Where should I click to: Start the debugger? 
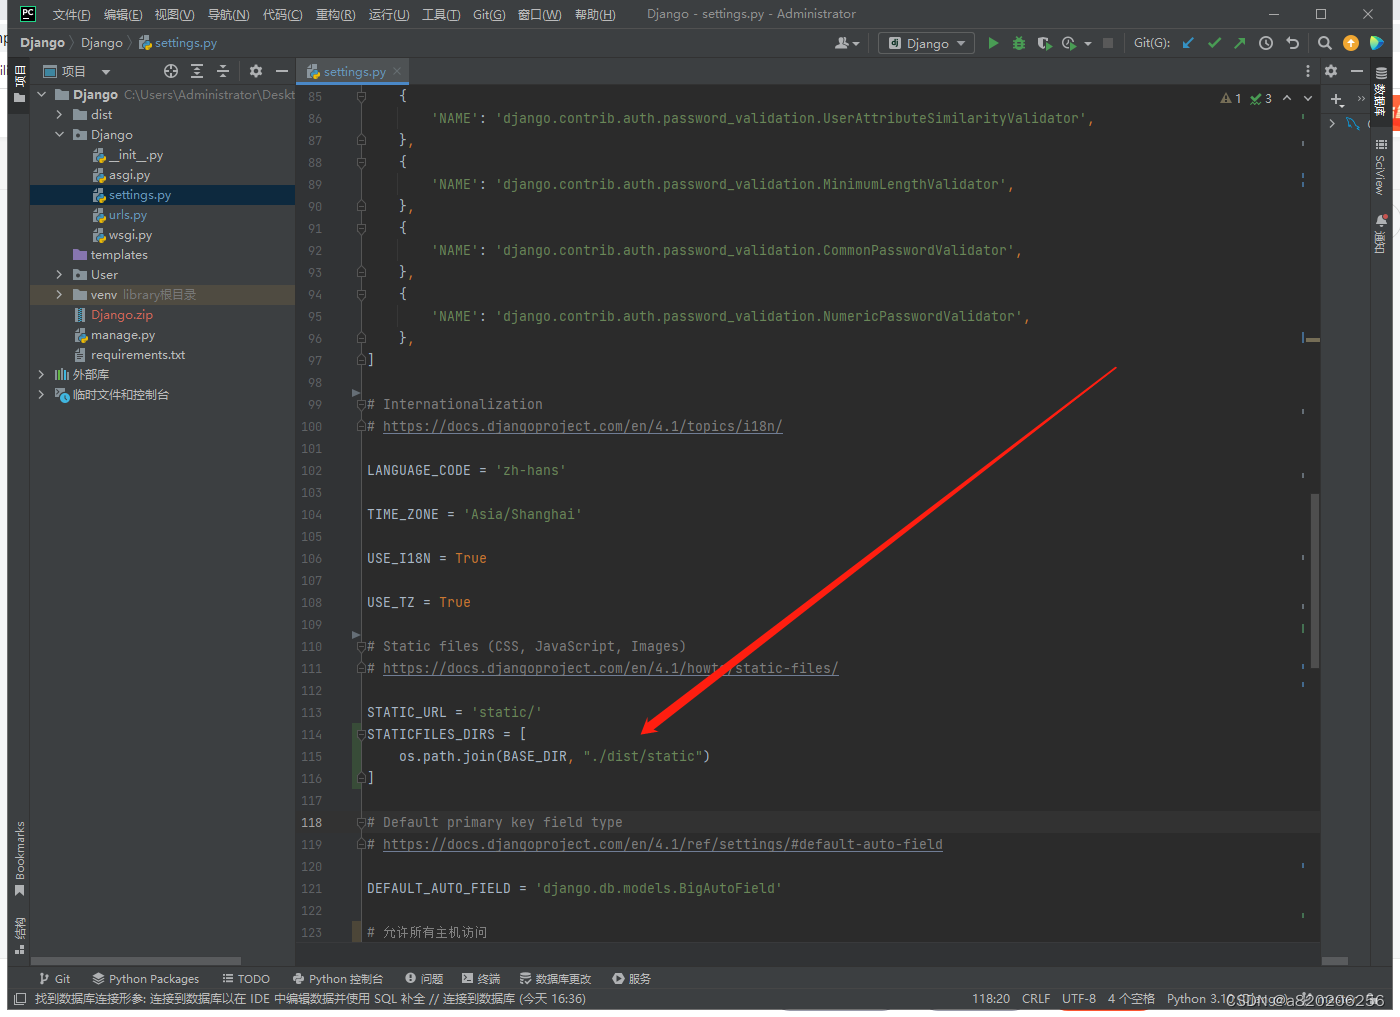point(1018,43)
